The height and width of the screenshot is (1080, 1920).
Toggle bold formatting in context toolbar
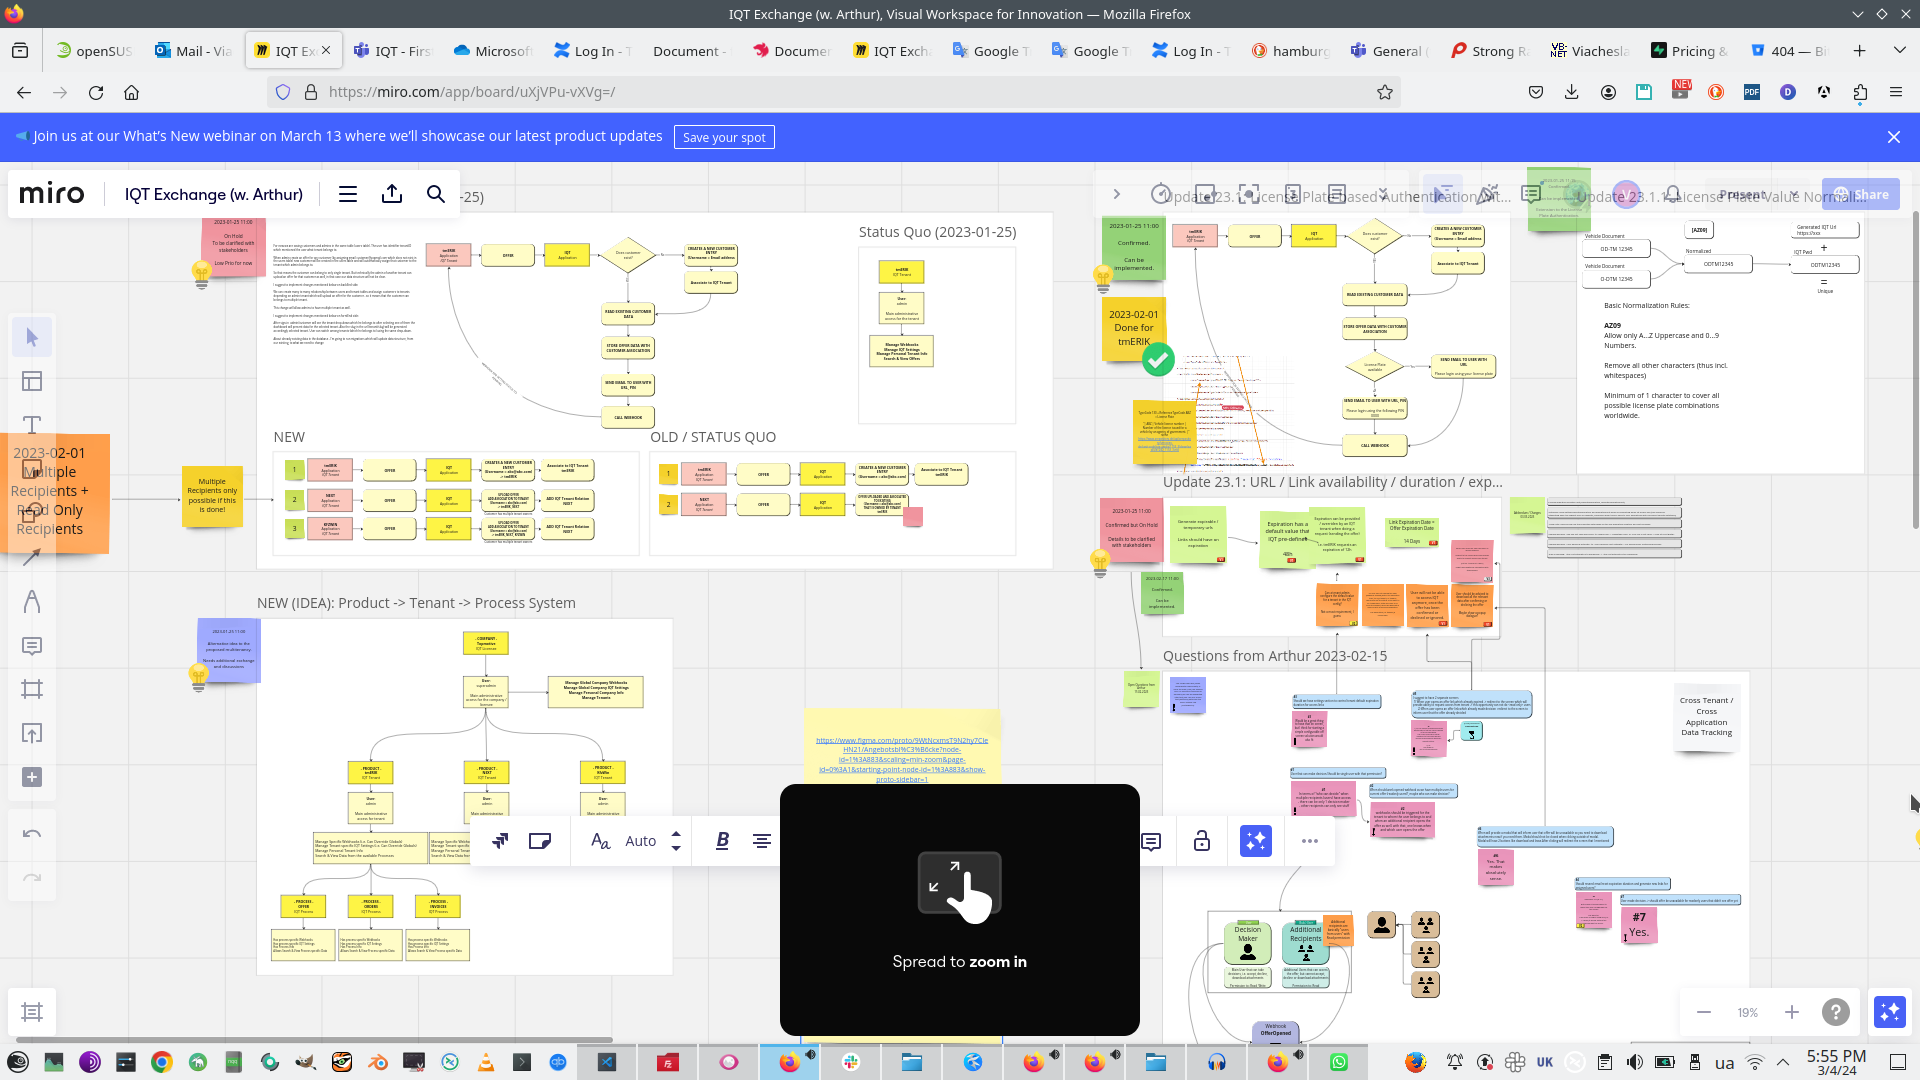pyautogui.click(x=722, y=841)
